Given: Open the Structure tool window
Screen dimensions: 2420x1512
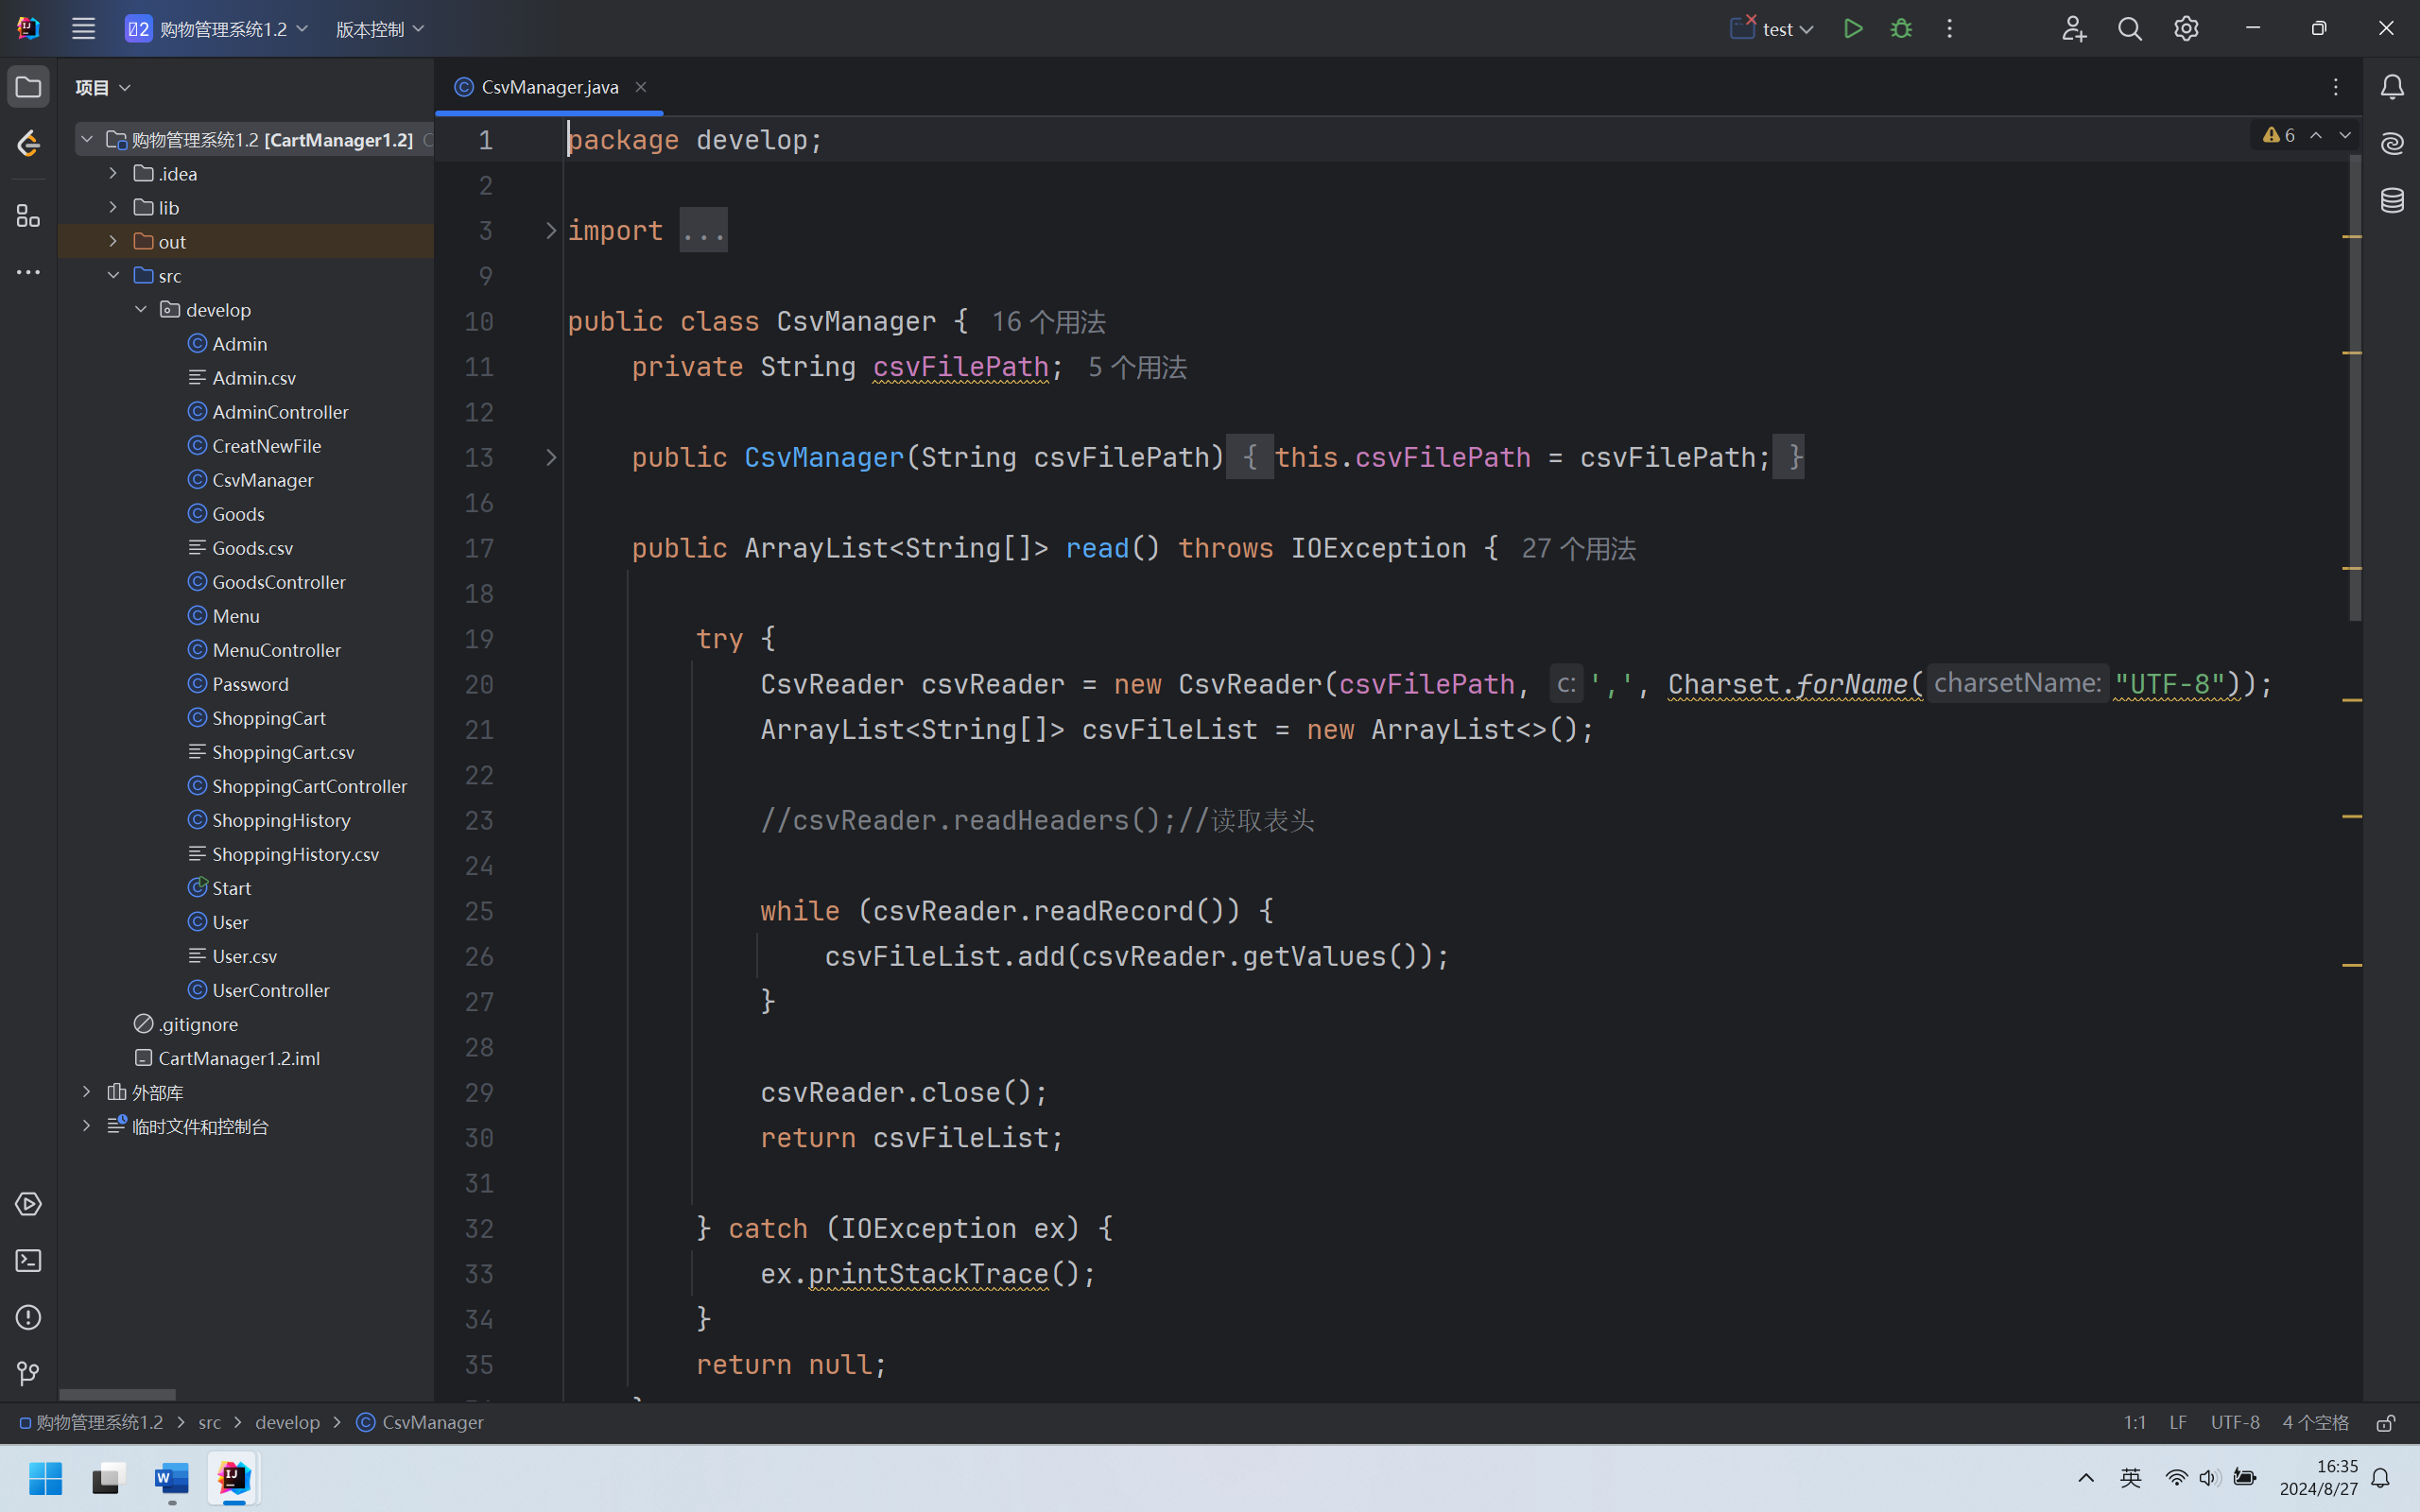Looking at the screenshot, I should pos(28,216).
